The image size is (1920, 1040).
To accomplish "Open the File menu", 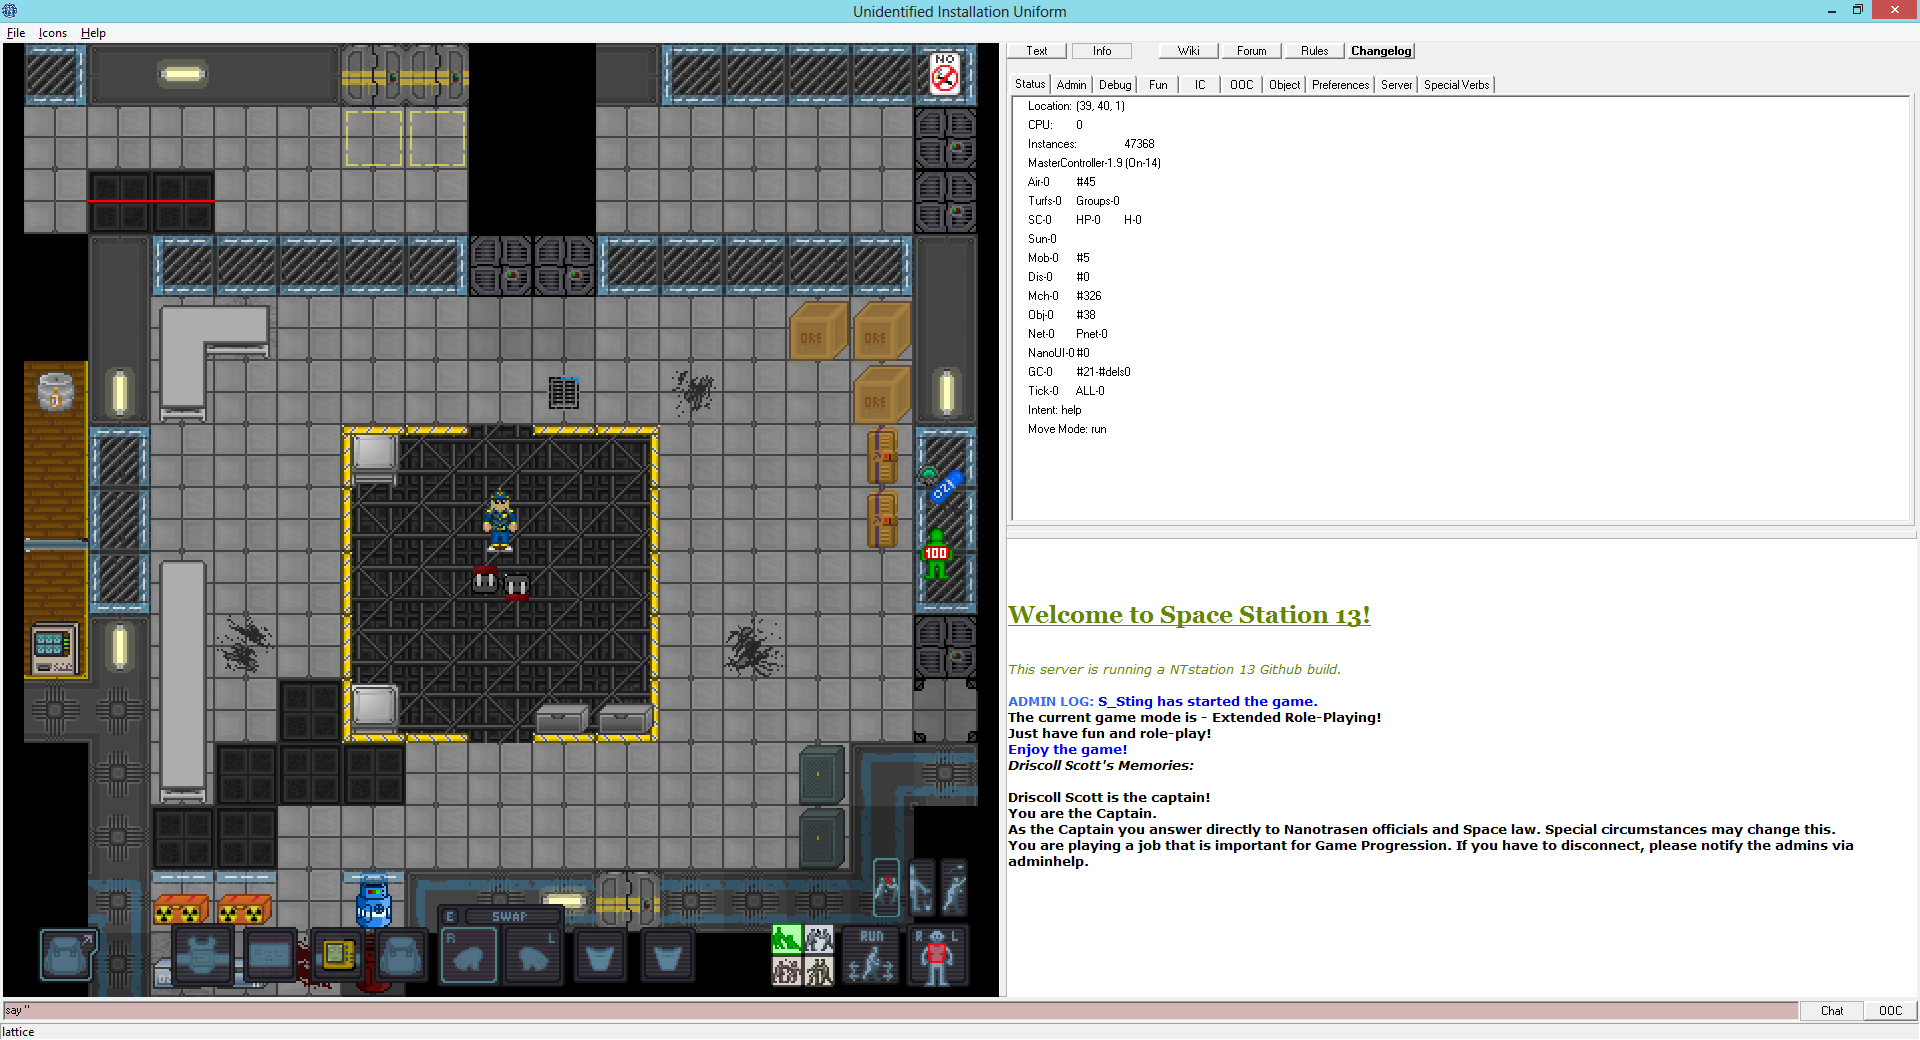I will [x=16, y=33].
